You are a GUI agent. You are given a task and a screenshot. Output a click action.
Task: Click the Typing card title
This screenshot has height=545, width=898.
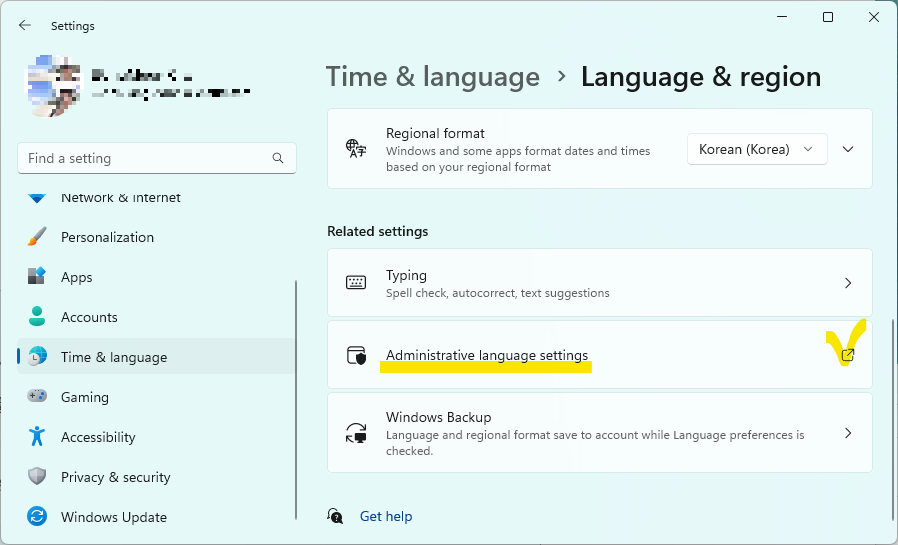406,275
